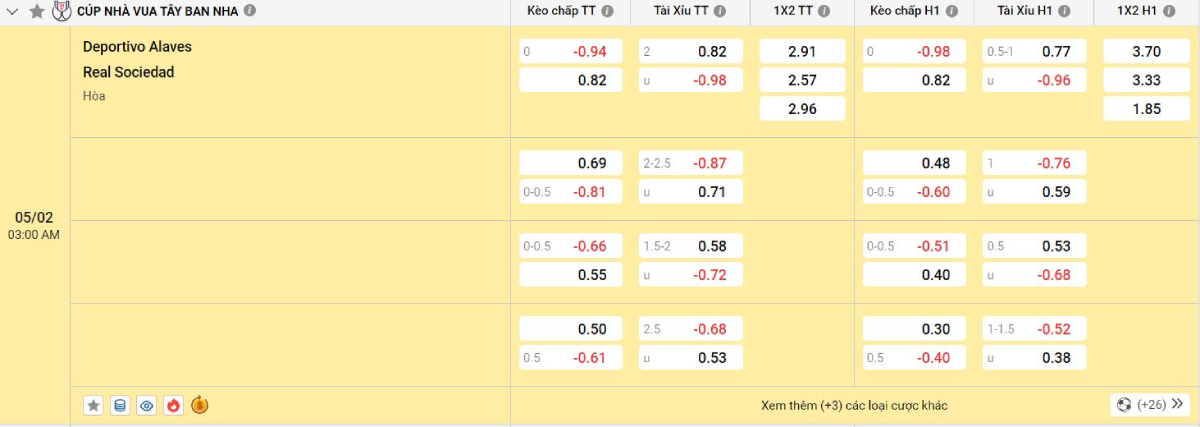Click the gold coin cash-out icon

pos(199,405)
